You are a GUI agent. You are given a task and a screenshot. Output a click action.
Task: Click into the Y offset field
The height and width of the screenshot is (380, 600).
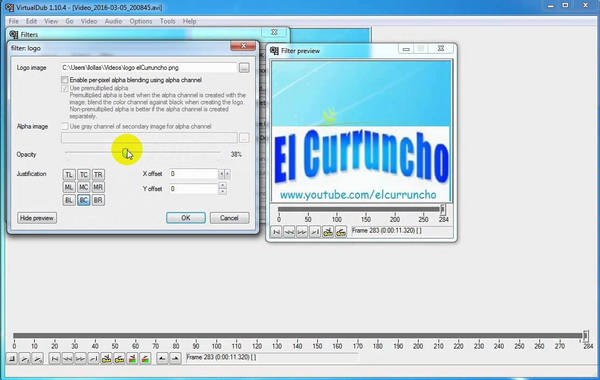click(193, 189)
